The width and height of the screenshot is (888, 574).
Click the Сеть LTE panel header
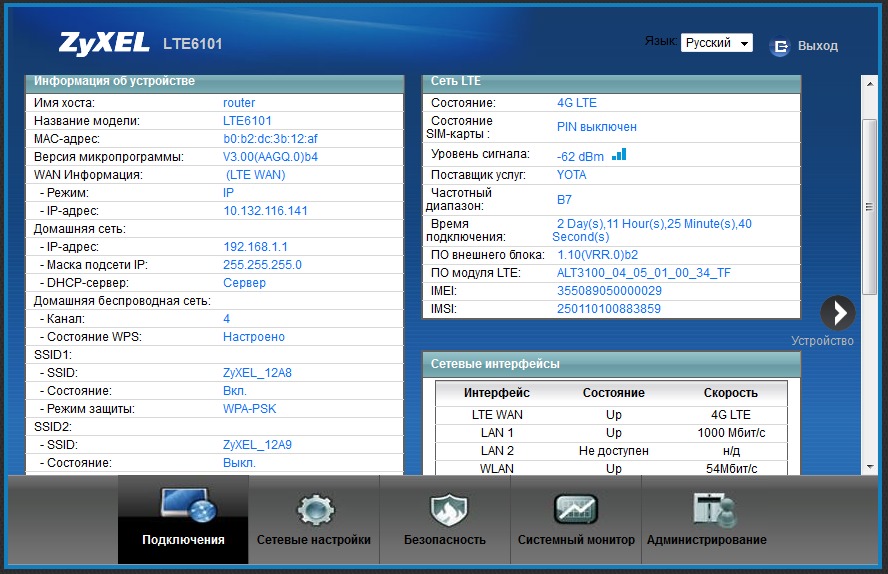tap(612, 83)
